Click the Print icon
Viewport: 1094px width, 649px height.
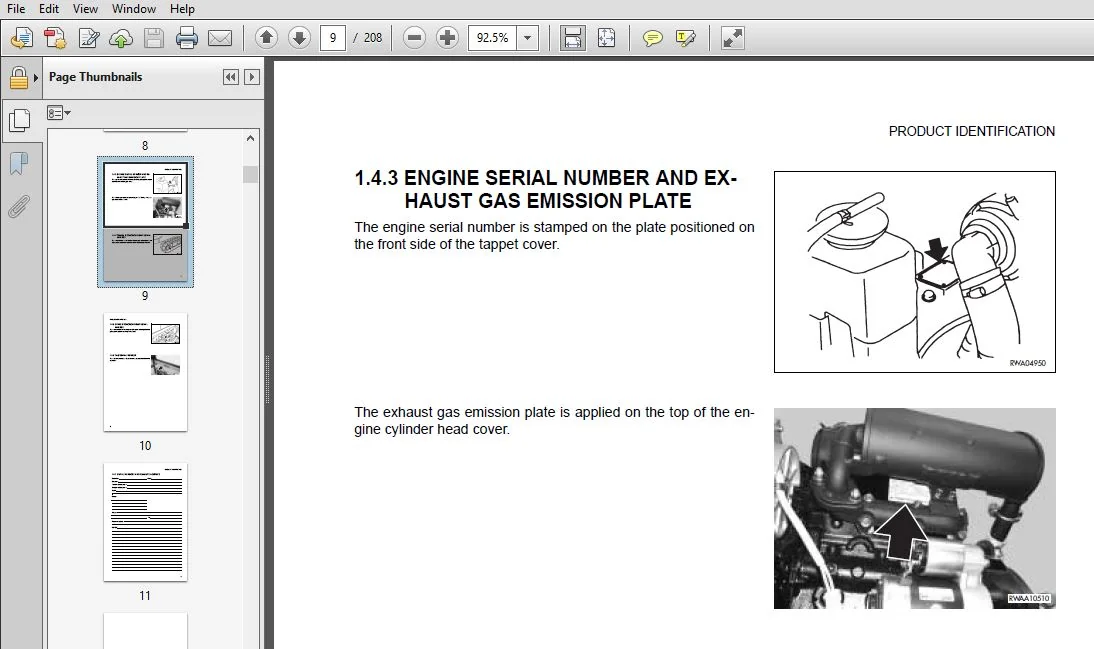[186, 38]
